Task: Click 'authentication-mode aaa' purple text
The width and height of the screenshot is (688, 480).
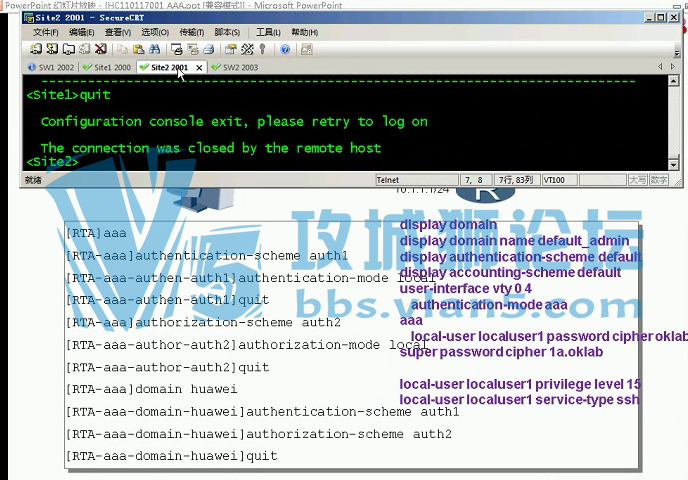Action: [x=489, y=304]
